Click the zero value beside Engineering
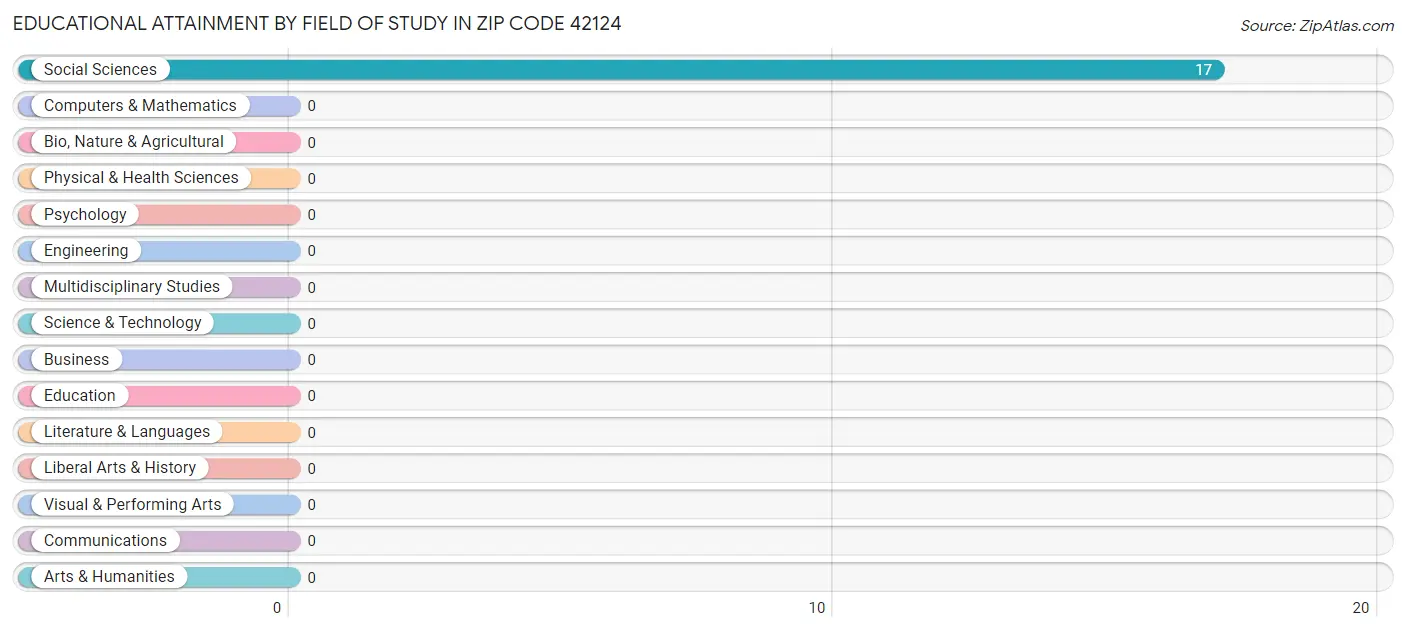Viewport: 1406px width, 632px height. pos(311,251)
